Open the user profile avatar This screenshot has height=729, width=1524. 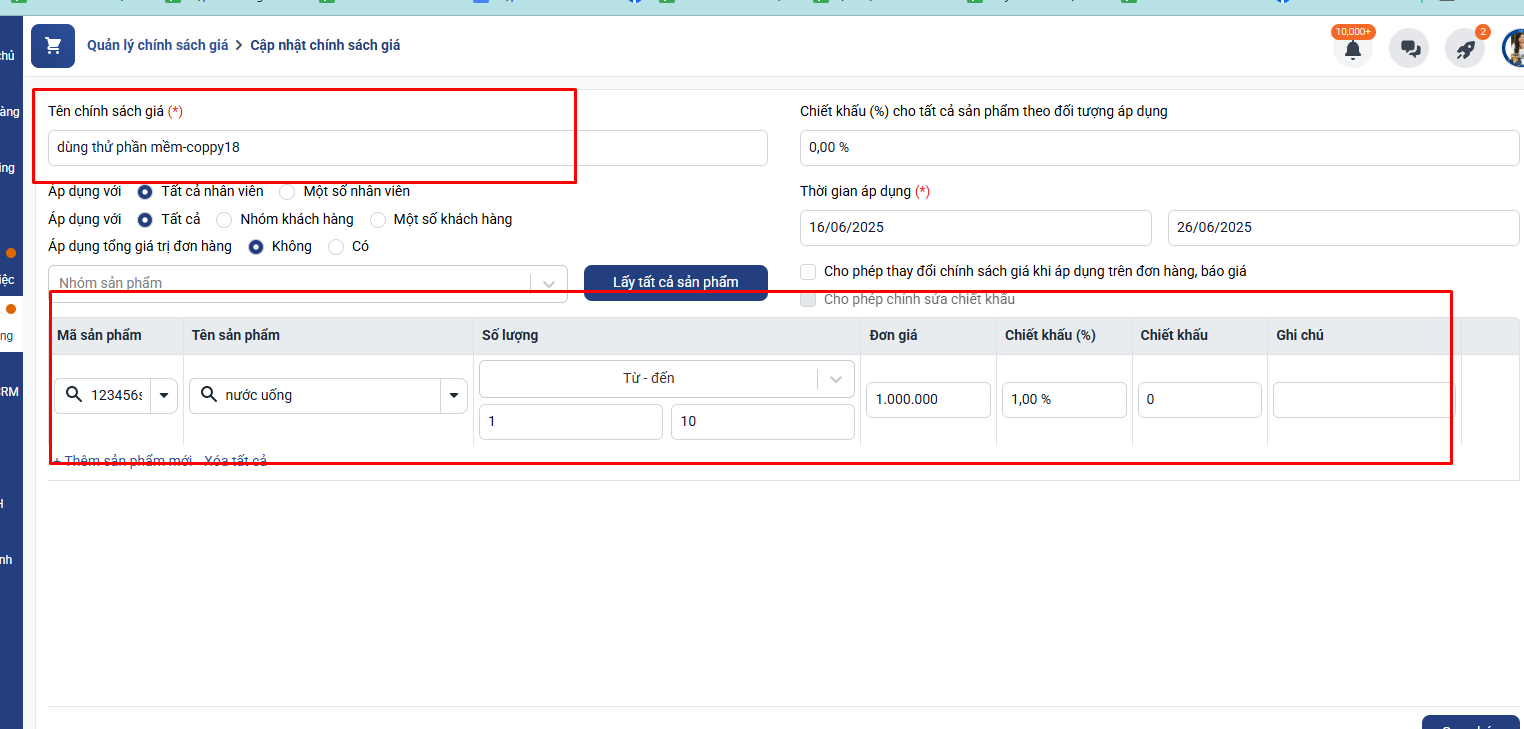tap(1514, 49)
